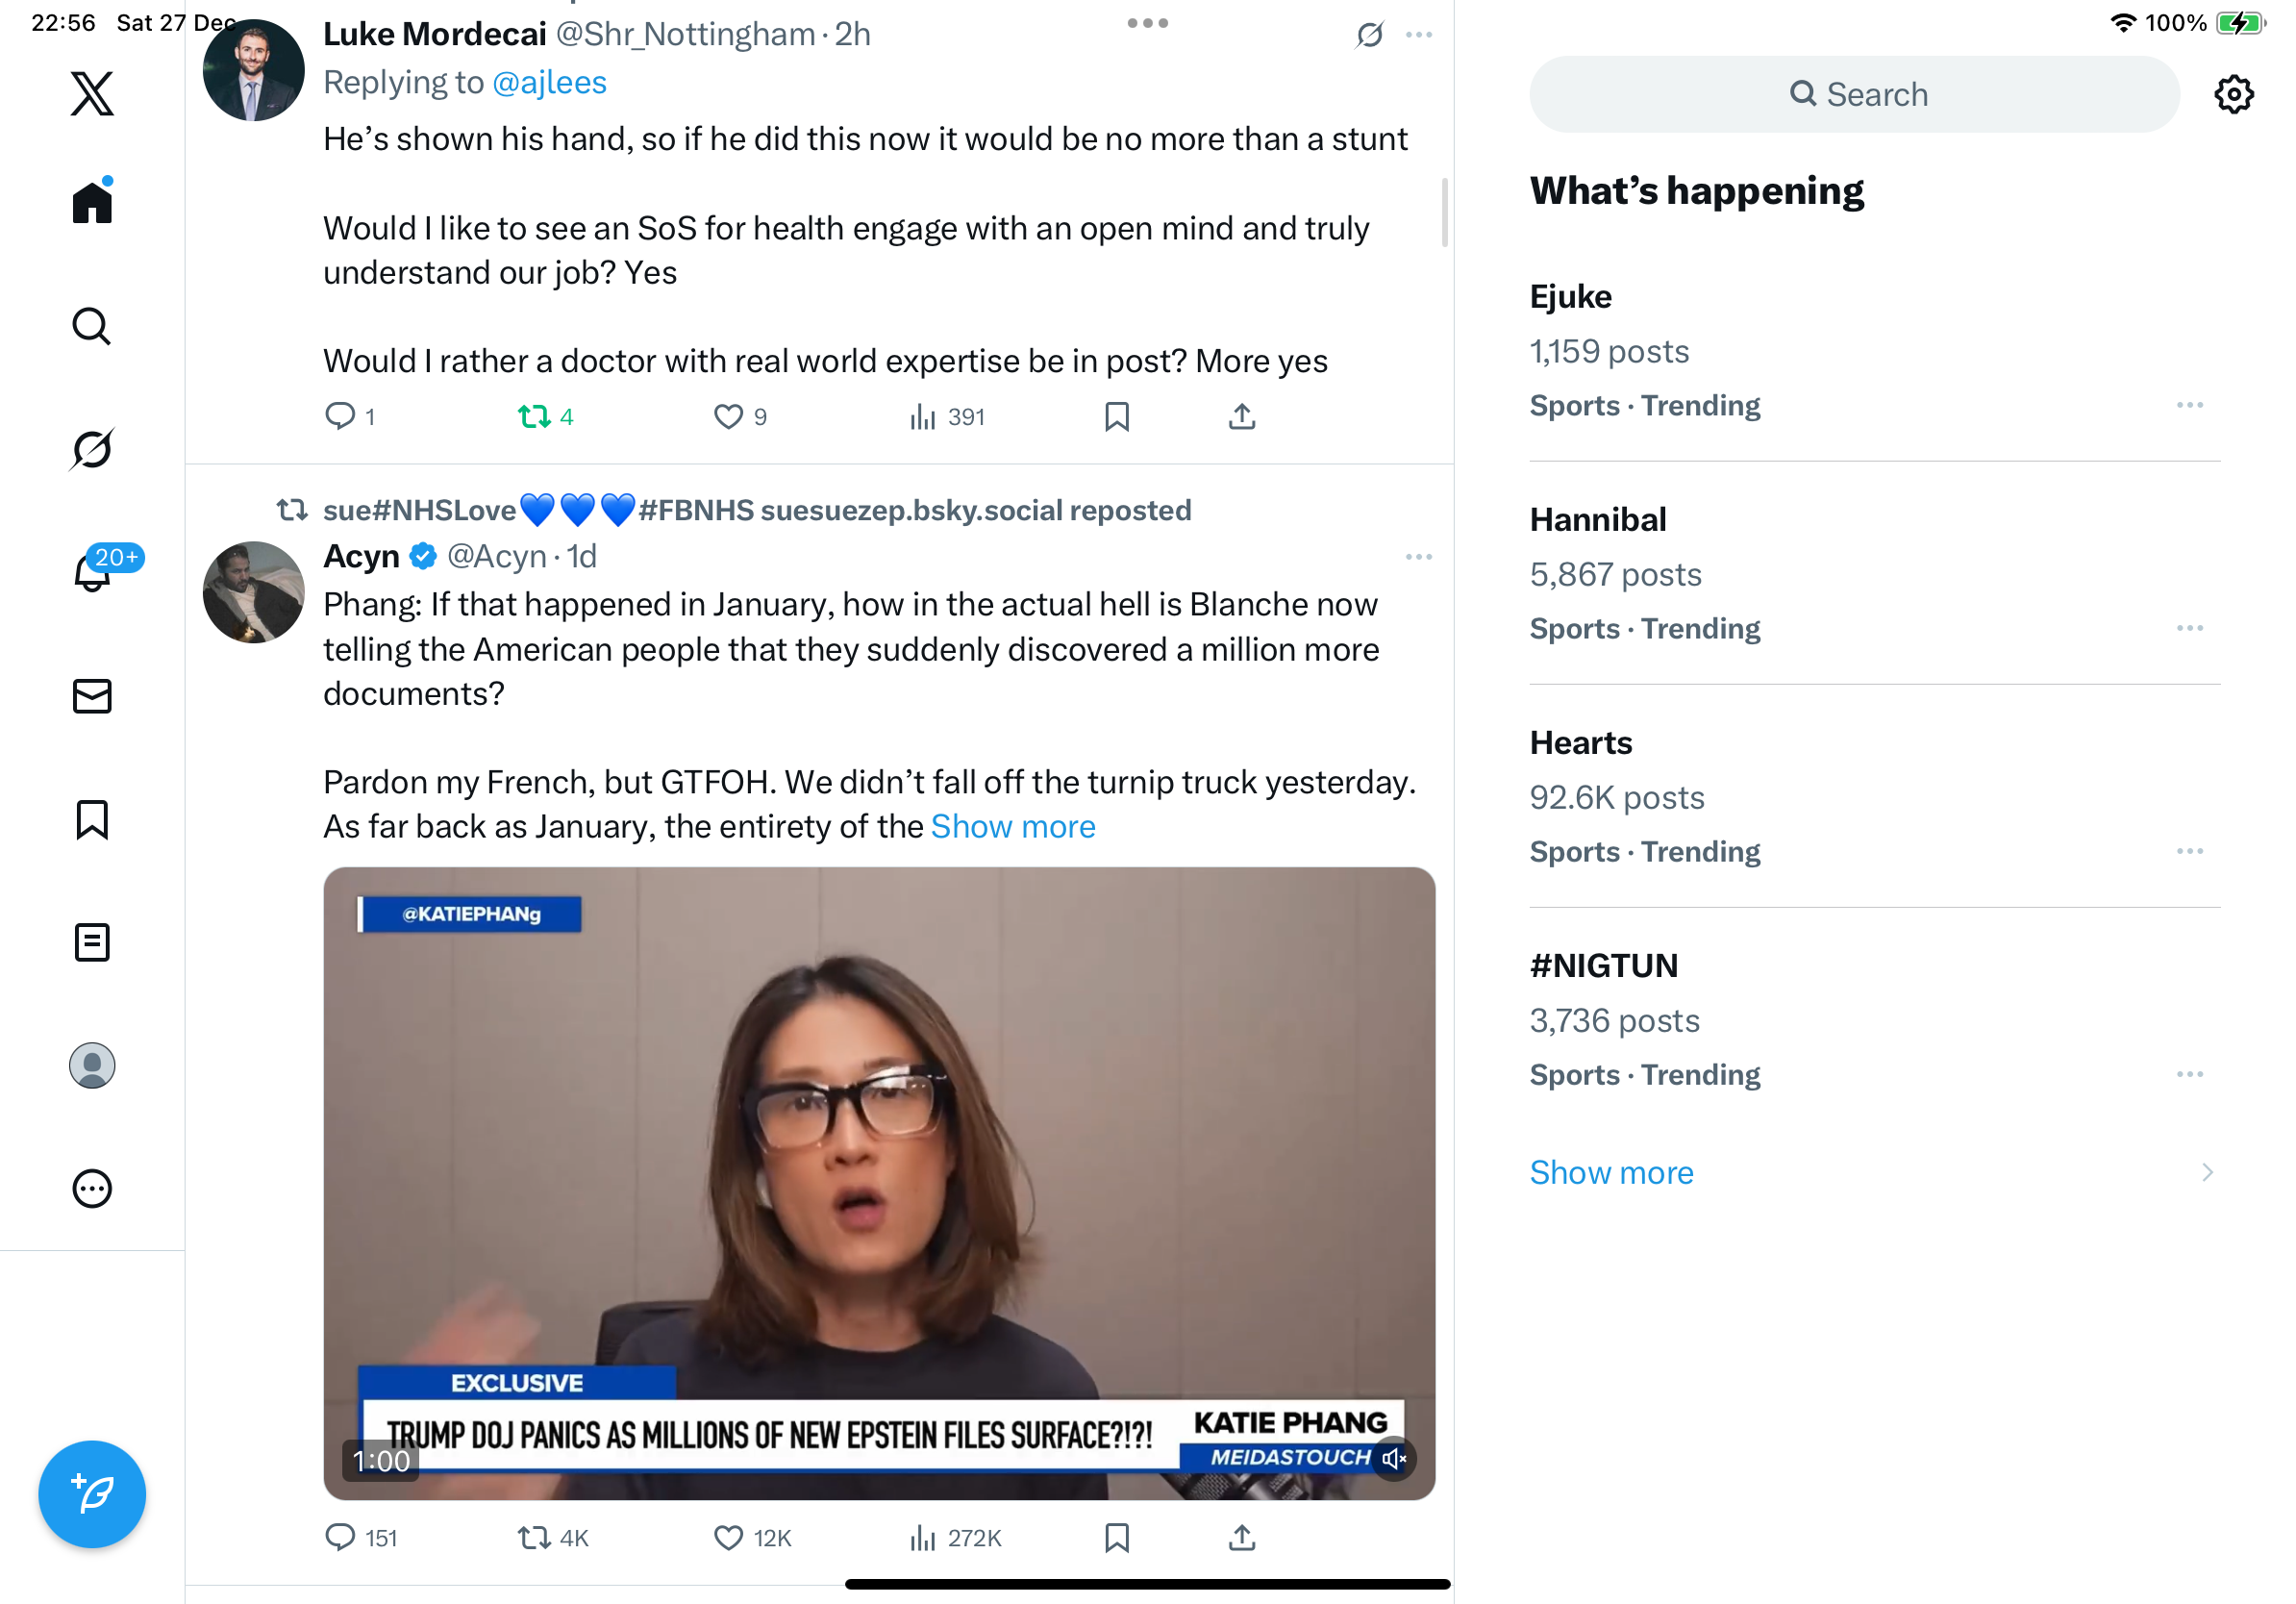Open more options for Acyn post
Image resolution: width=2296 pixels, height=1604 pixels.
[x=1418, y=557]
